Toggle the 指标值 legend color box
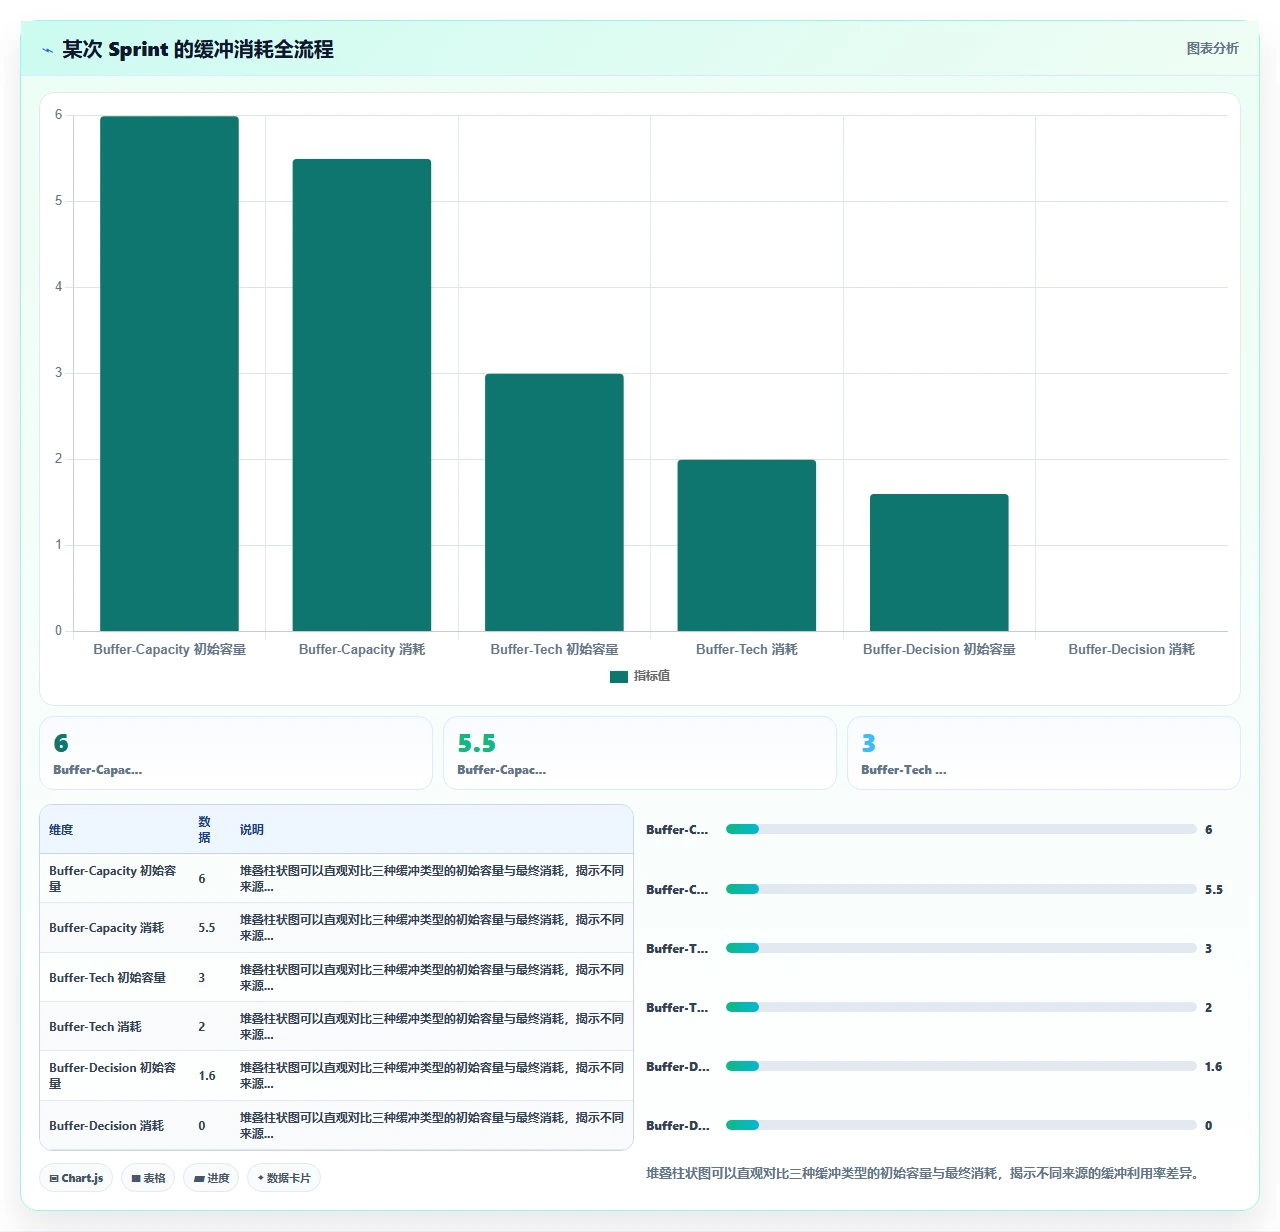Image resolution: width=1280 pixels, height=1232 pixels. click(619, 677)
